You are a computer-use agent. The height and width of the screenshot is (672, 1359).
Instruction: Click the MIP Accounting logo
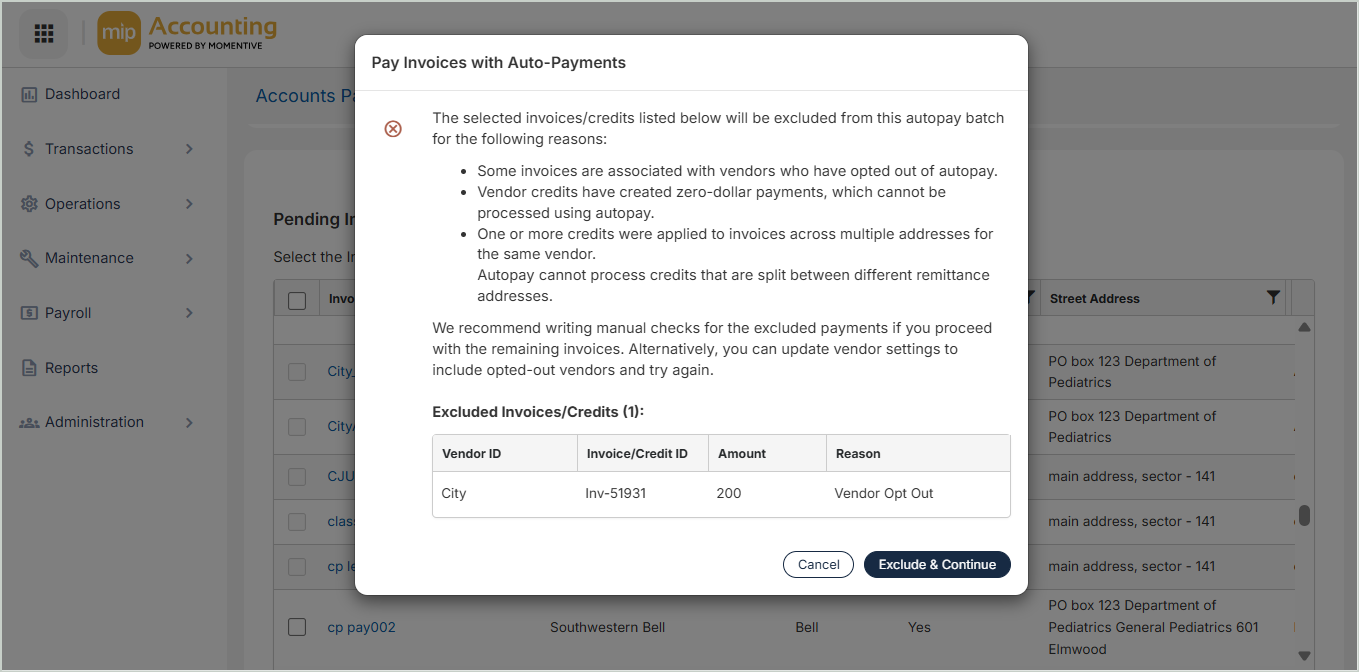click(188, 33)
